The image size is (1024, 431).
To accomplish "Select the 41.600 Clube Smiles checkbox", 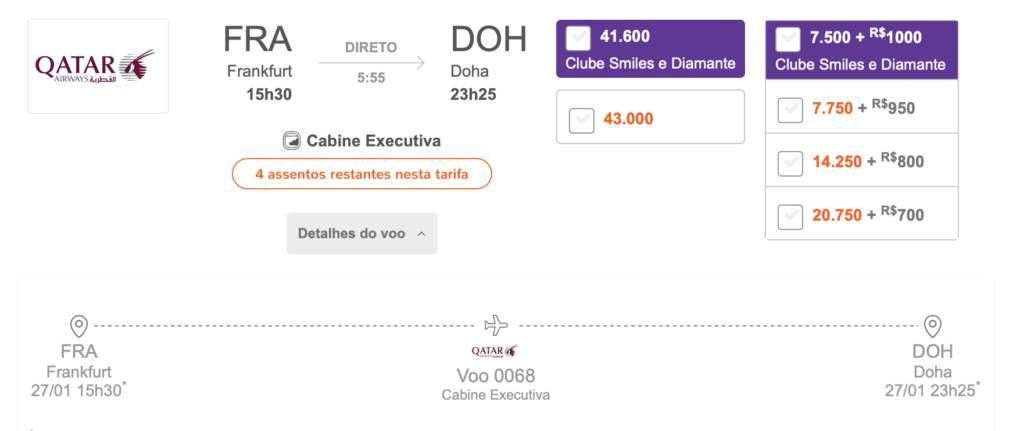I will pyautogui.click(x=578, y=39).
